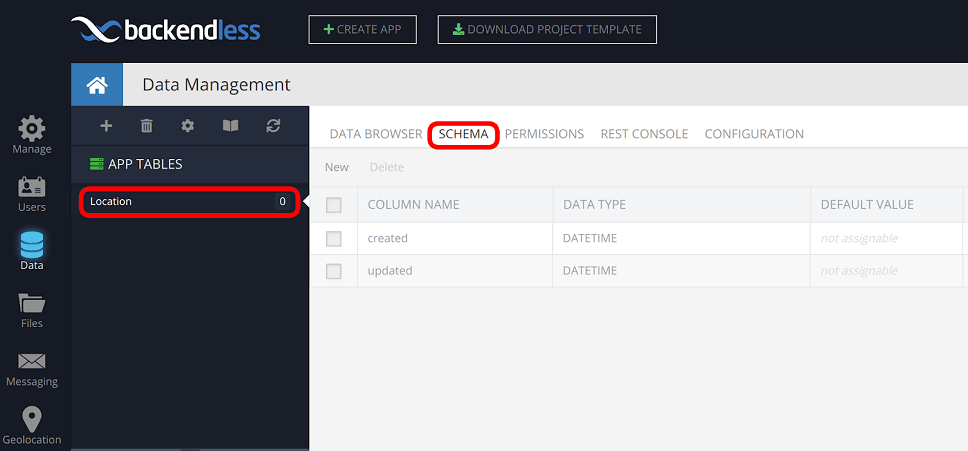Open table settings gear icon
Viewport: 968px width, 451px height.
[188, 126]
